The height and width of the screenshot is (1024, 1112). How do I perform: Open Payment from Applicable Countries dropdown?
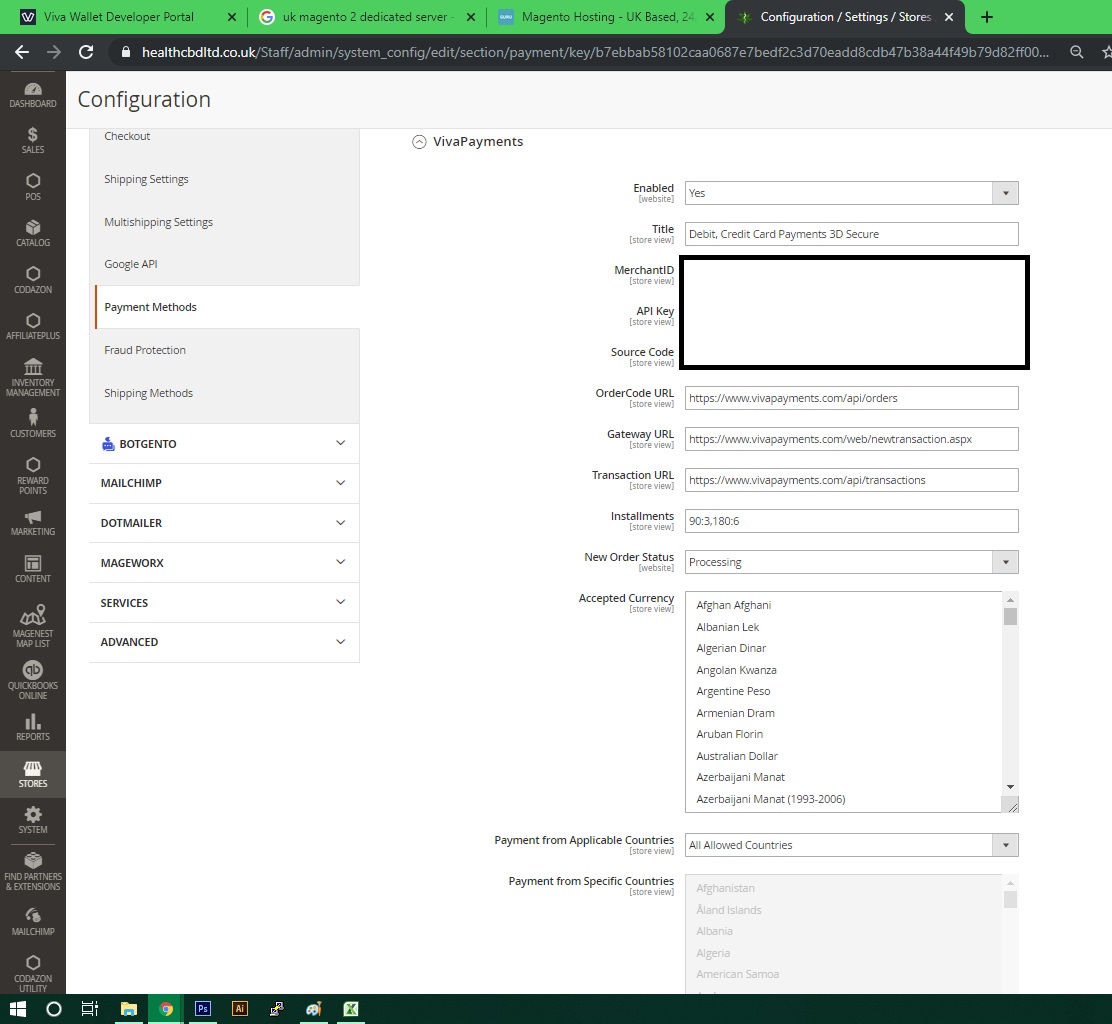click(851, 845)
